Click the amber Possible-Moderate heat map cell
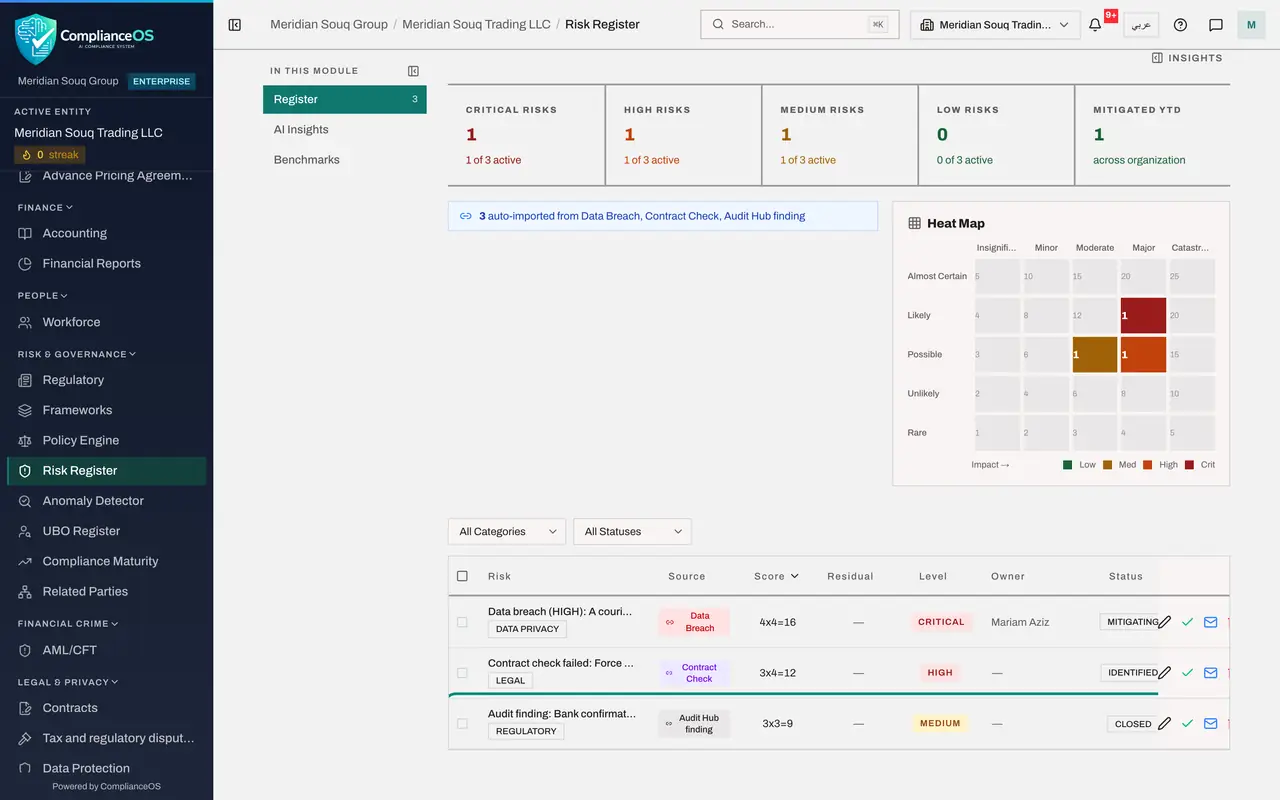 pos(1095,354)
